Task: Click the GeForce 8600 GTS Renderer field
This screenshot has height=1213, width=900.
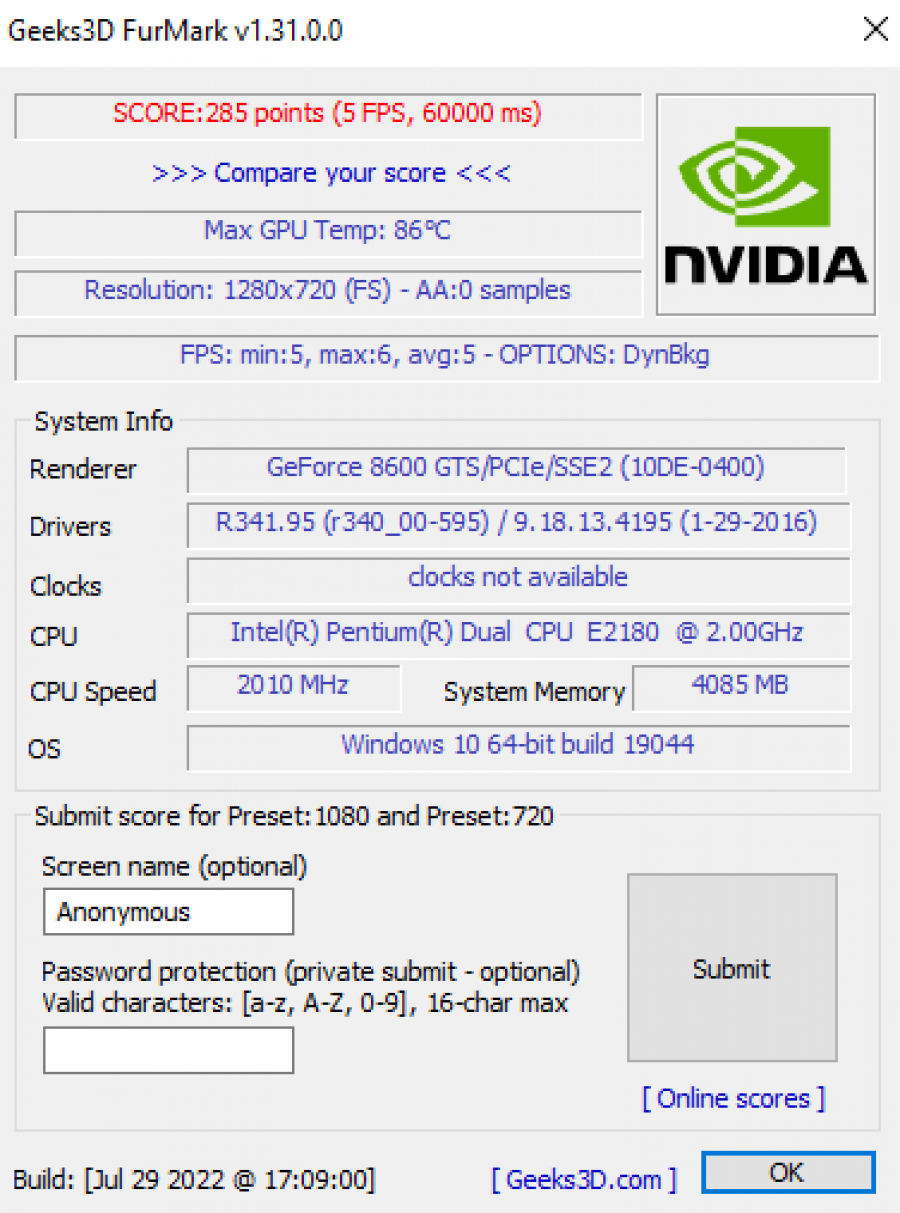Action: click(518, 468)
